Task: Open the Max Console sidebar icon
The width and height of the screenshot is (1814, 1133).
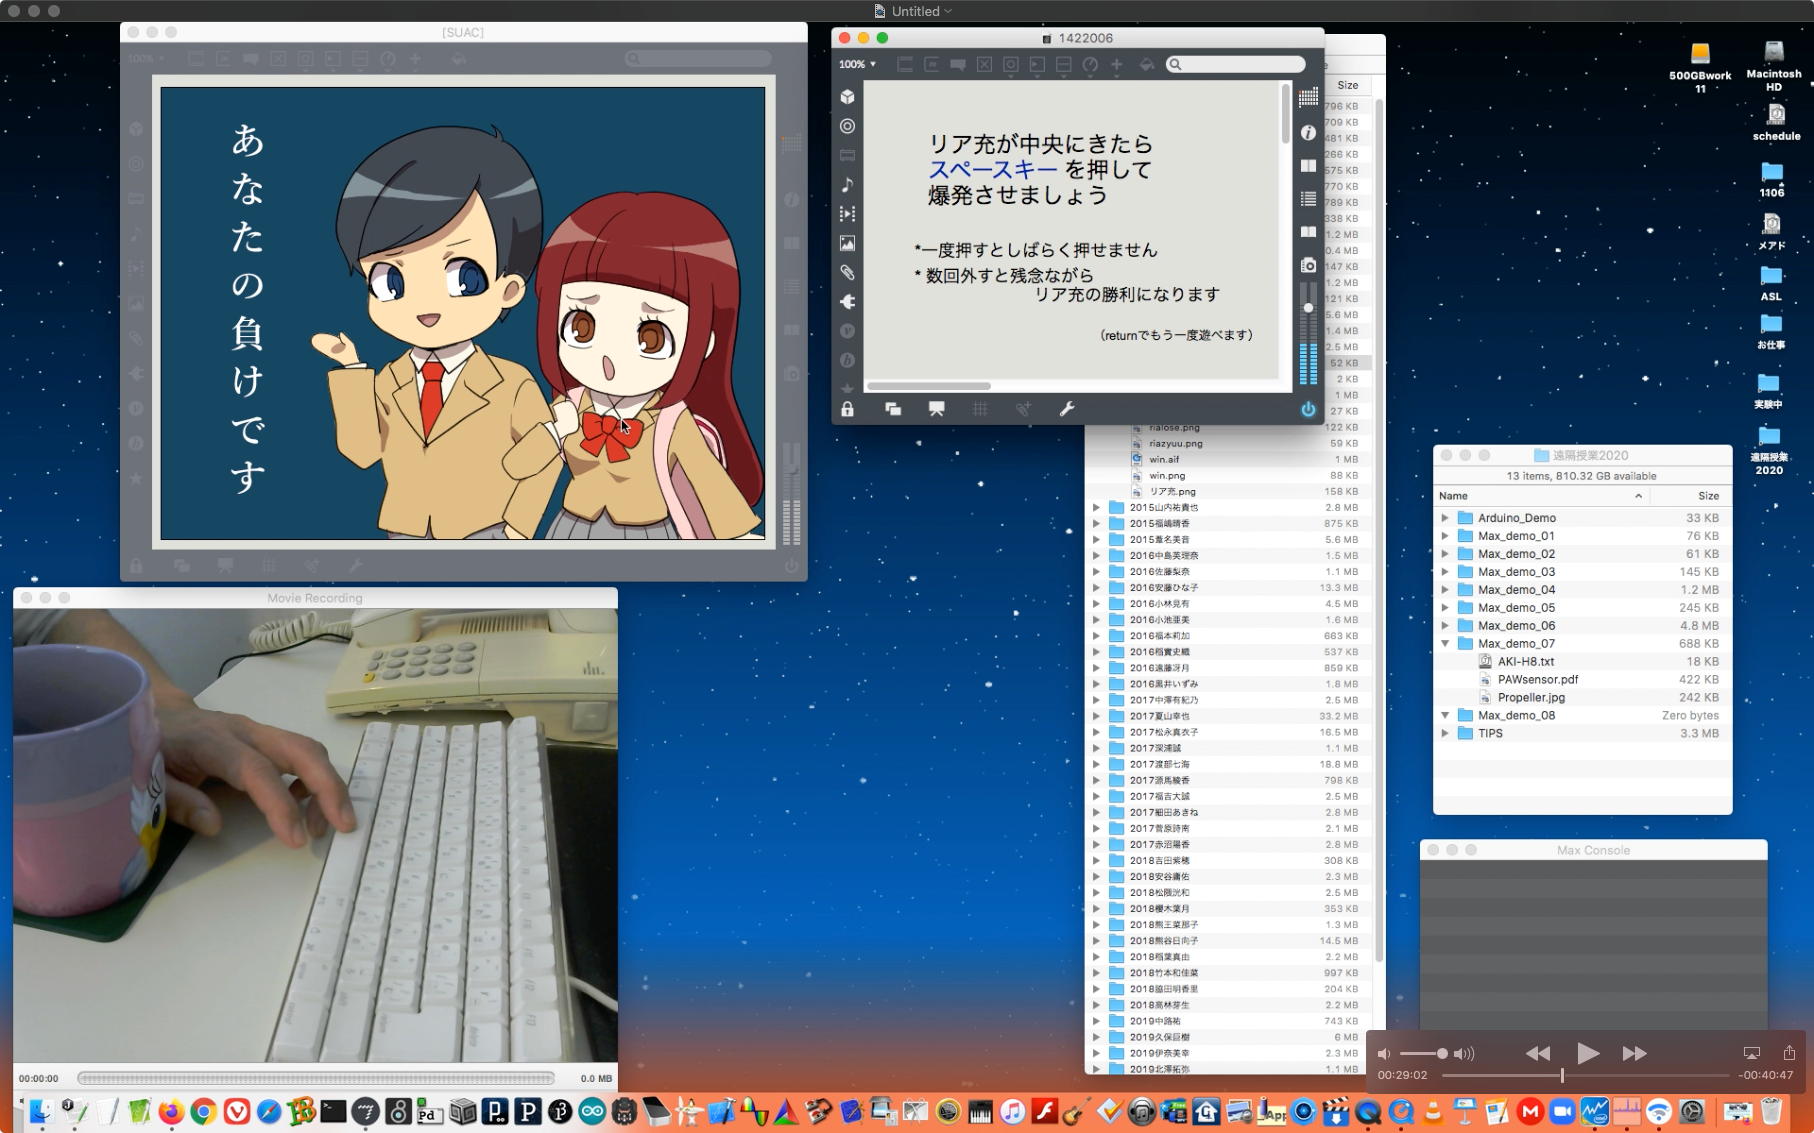Action: [1308, 199]
